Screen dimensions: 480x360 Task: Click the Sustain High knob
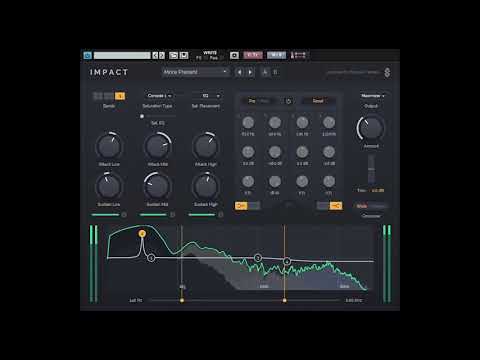(x=206, y=186)
